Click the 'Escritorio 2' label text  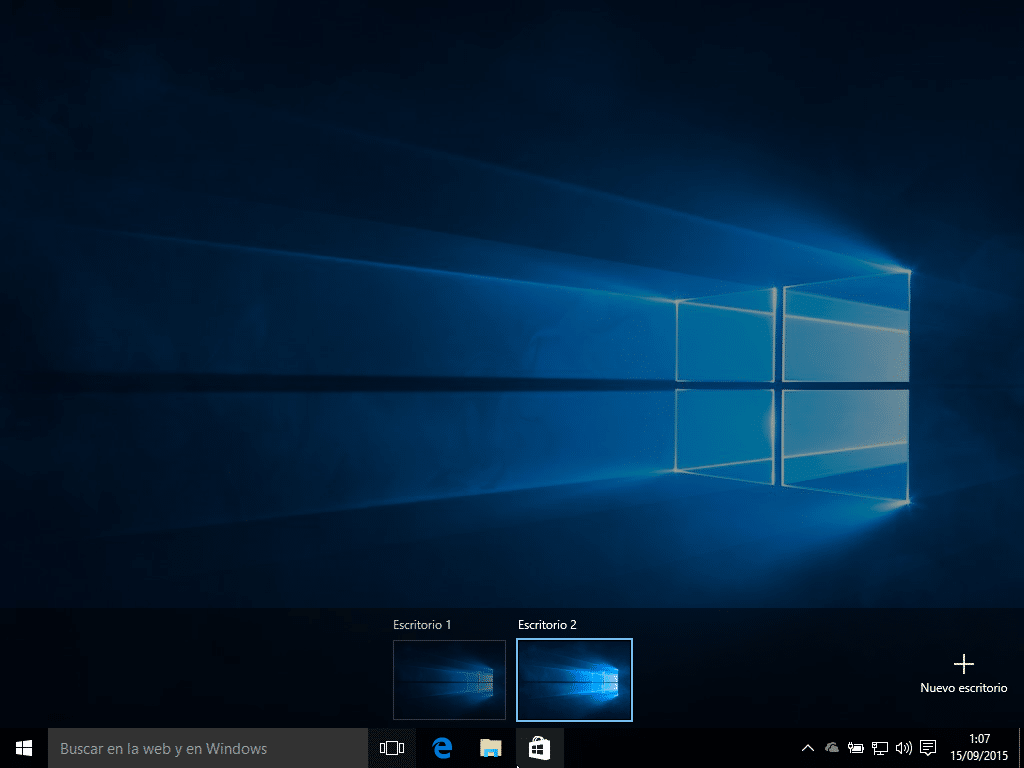tap(547, 625)
